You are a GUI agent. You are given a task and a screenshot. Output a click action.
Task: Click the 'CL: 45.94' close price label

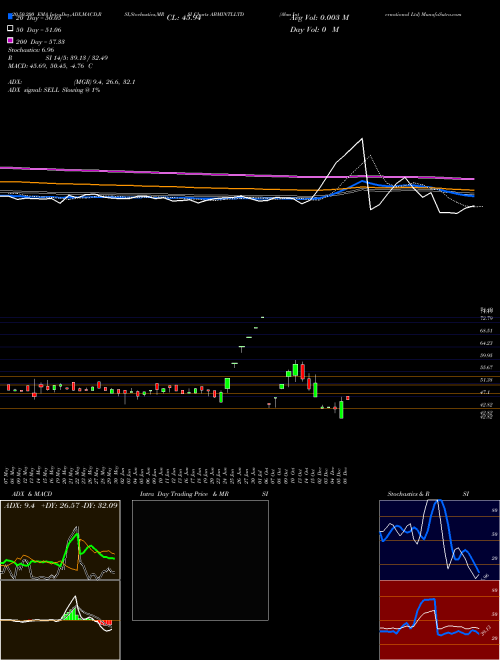tap(183, 18)
